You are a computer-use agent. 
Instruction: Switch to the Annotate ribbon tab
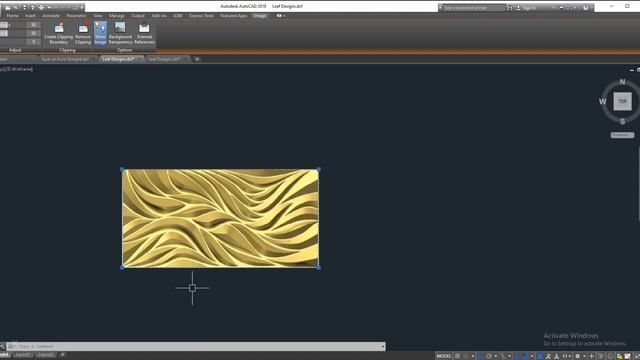(51, 16)
